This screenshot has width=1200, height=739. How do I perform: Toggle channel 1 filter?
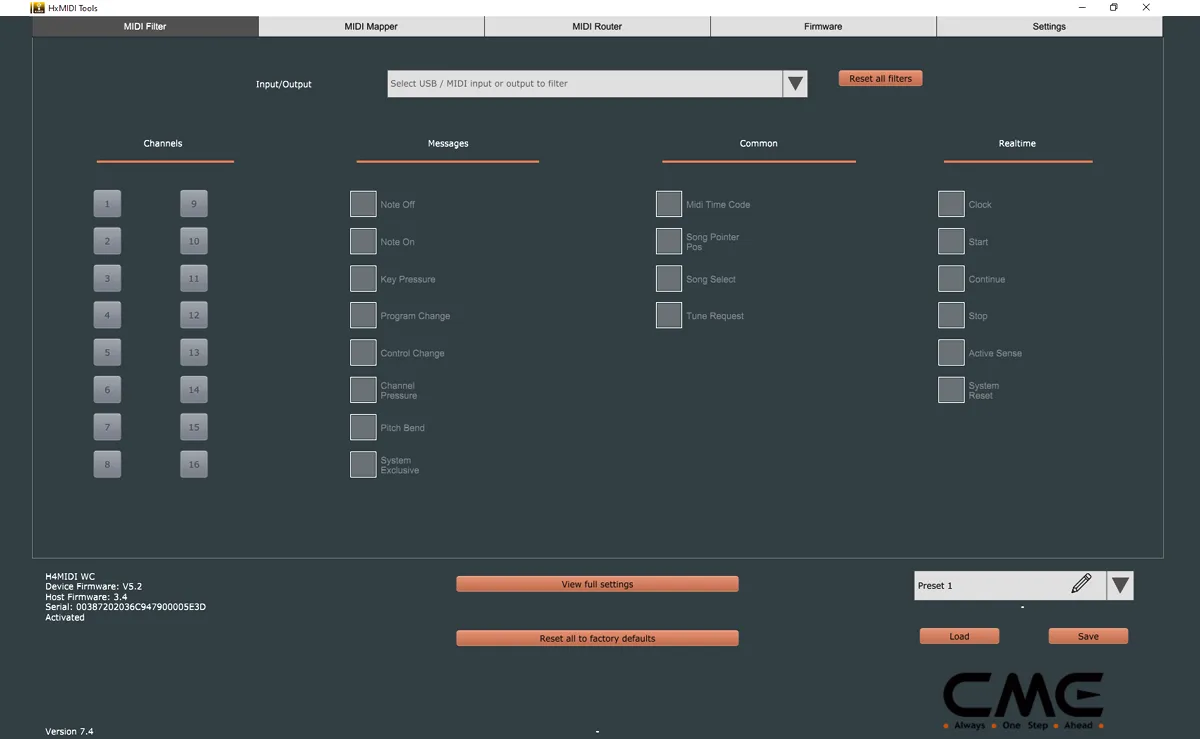click(107, 203)
